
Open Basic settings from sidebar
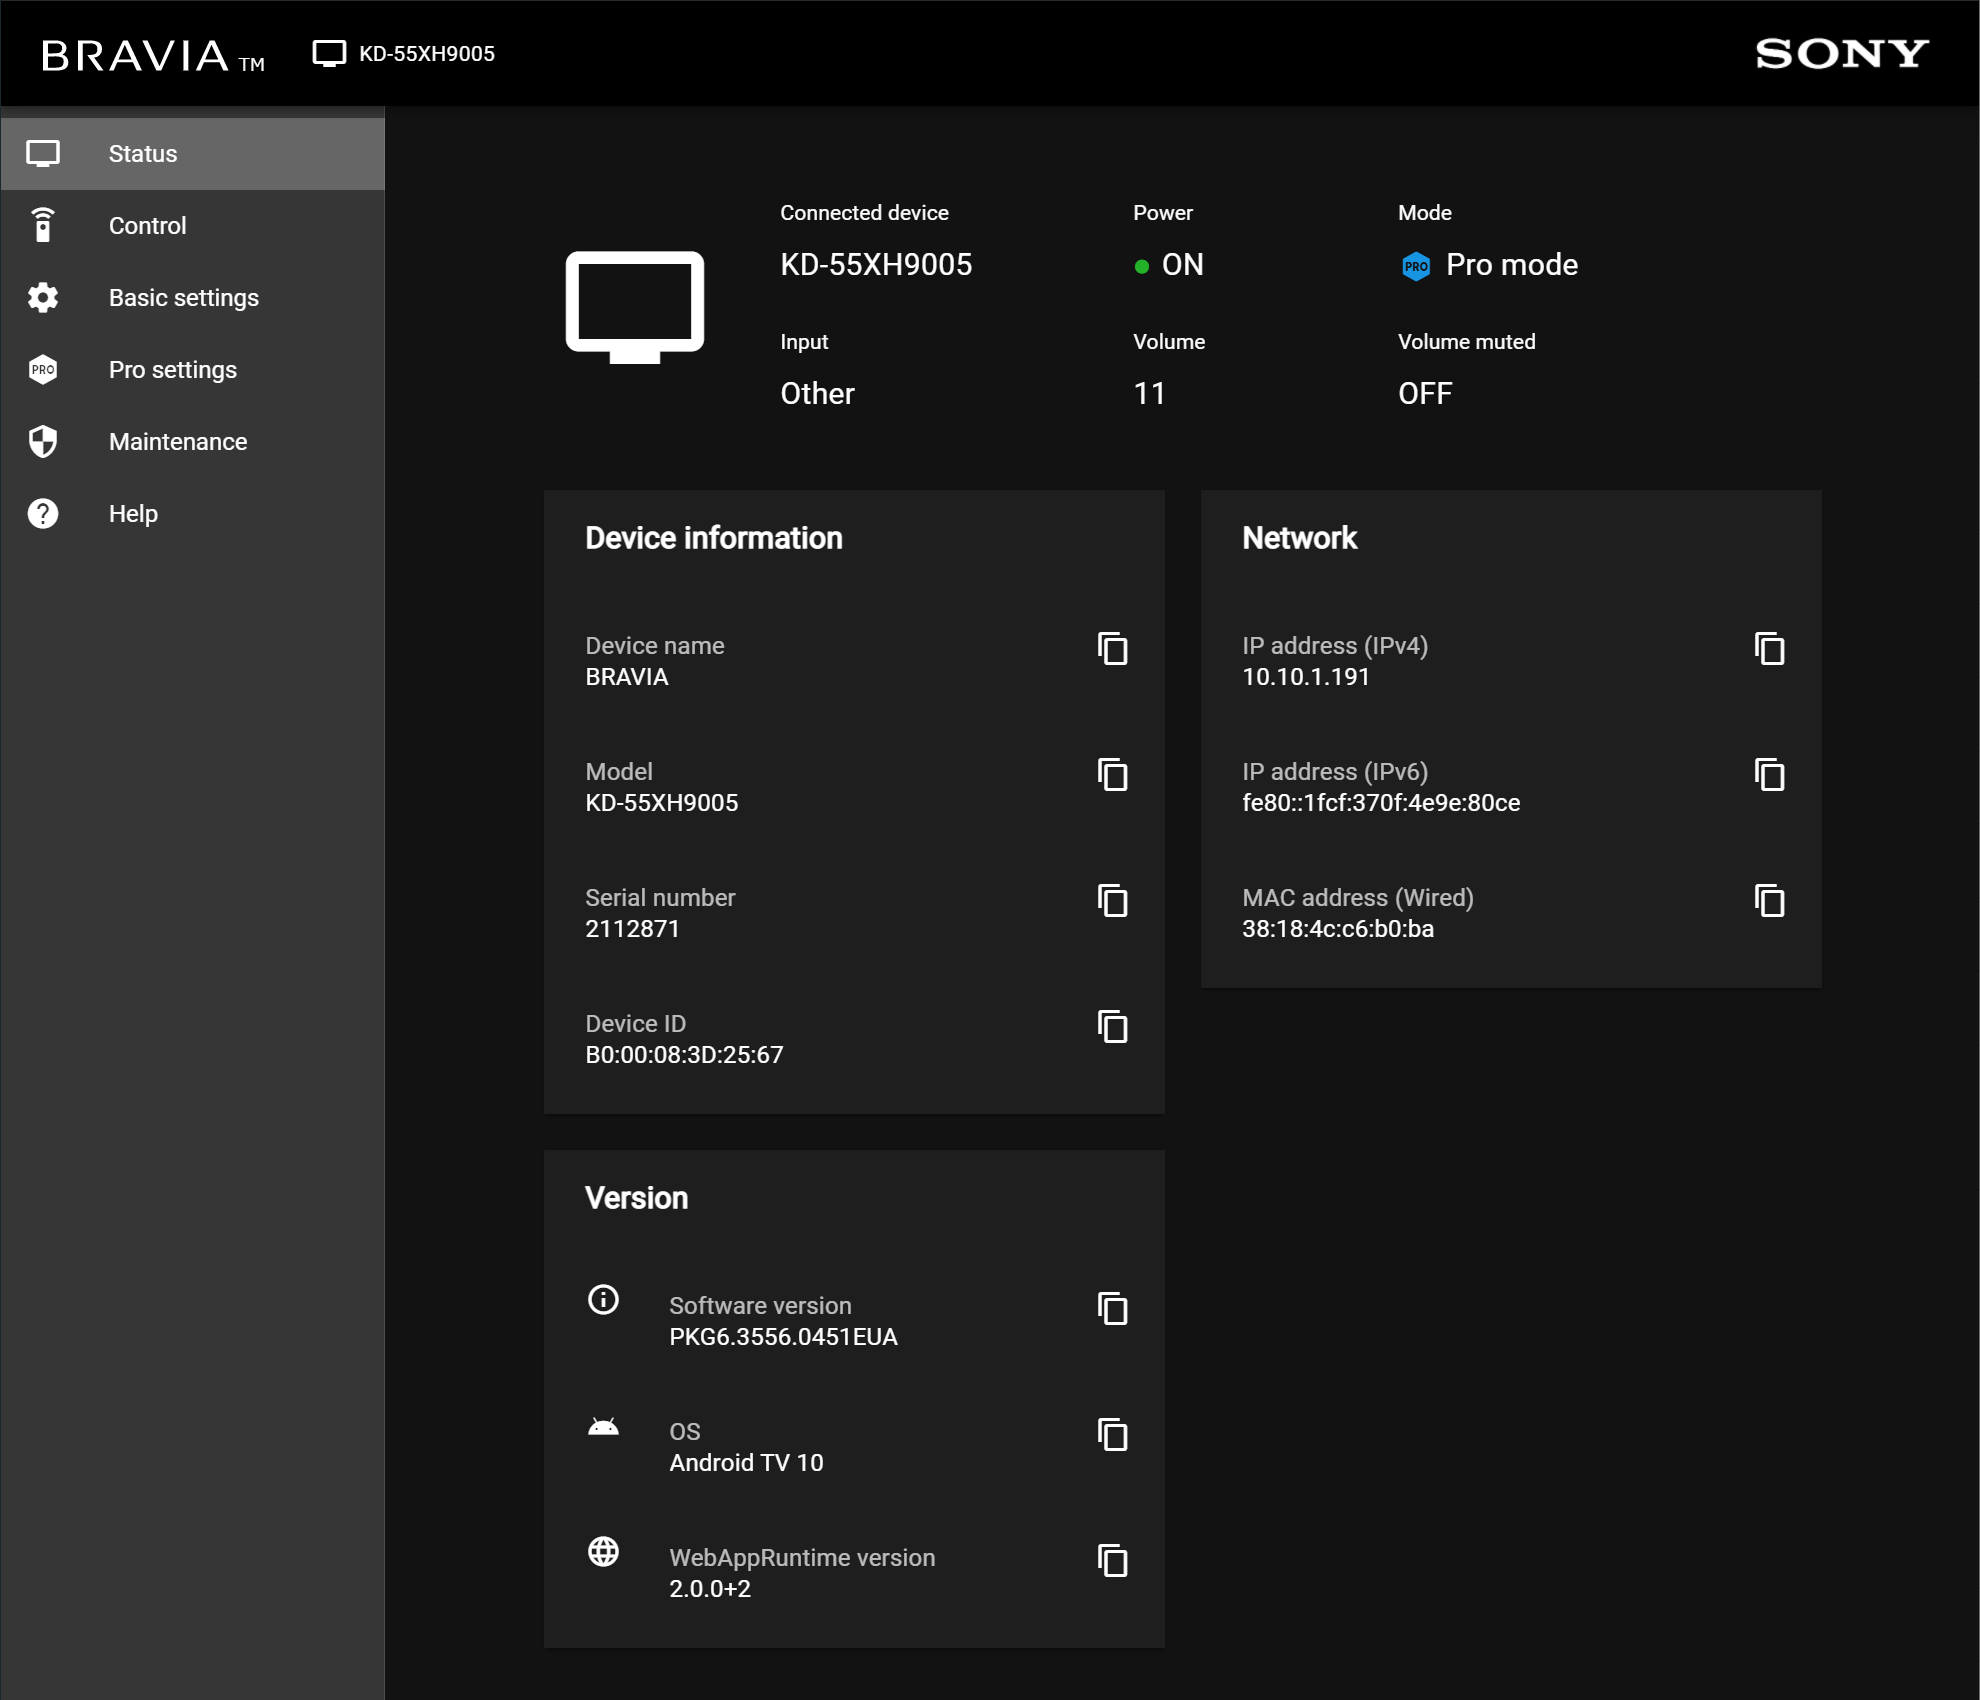click(x=182, y=298)
